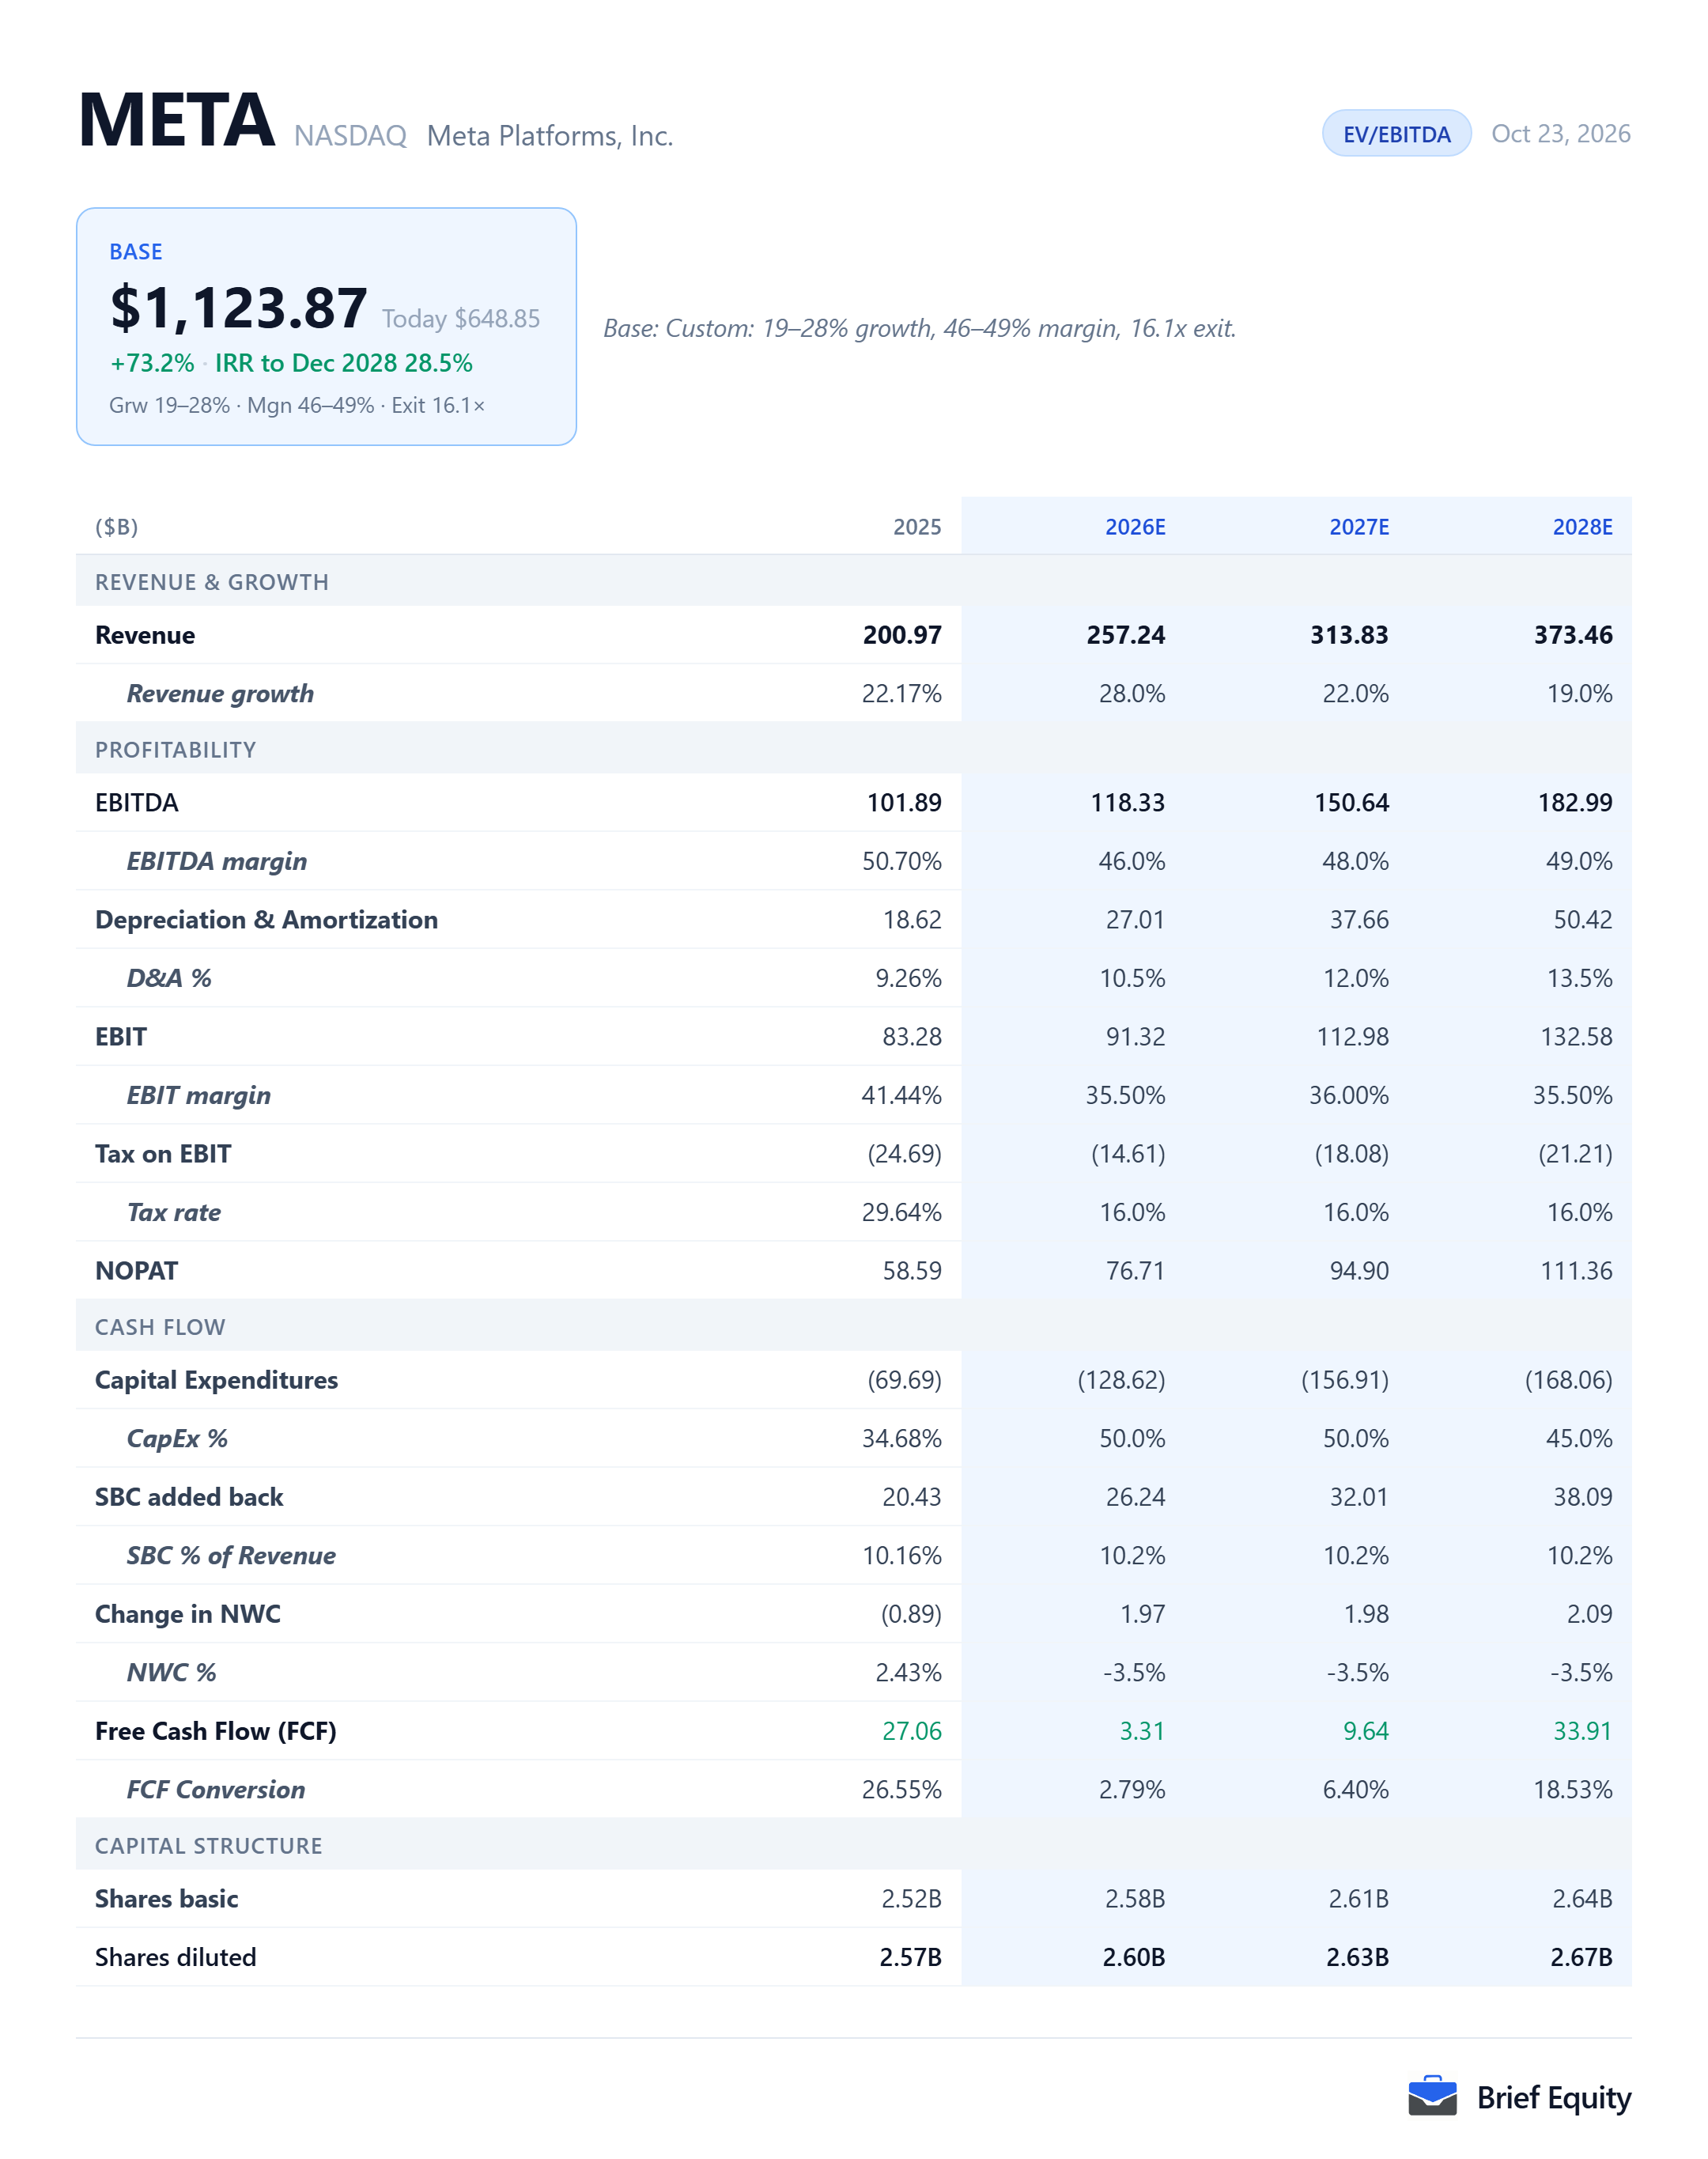The width and height of the screenshot is (1708, 2159).
Task: Click the SBC % of Revenue label
Action: tap(231, 1556)
